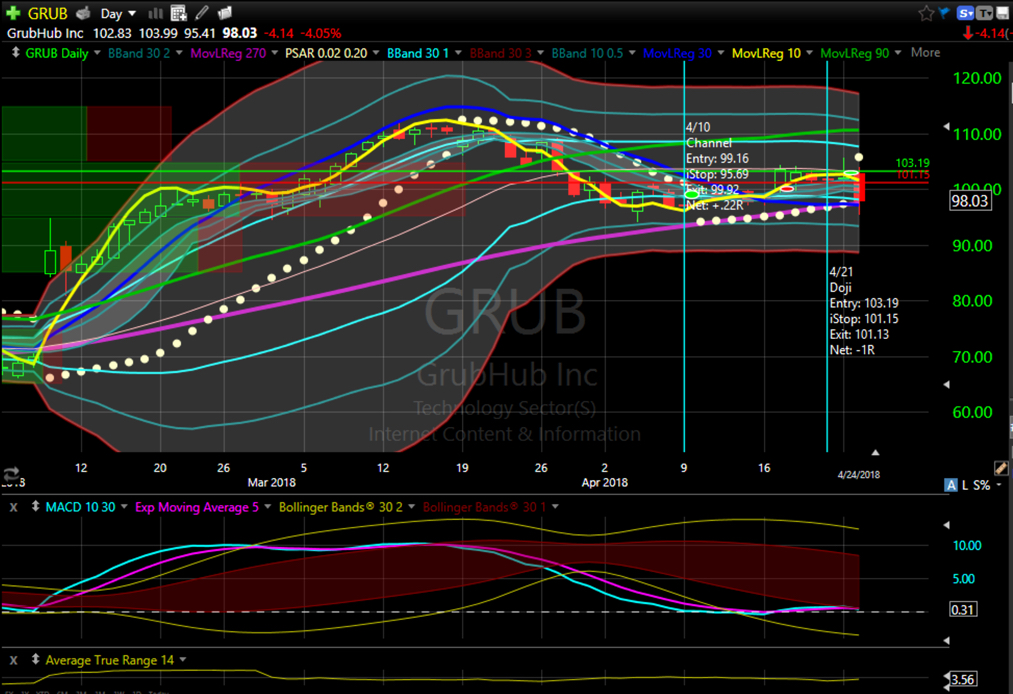Click the 0.31 MACD value label
Screen dimensions: 1013x694
pyautogui.click(x=963, y=609)
